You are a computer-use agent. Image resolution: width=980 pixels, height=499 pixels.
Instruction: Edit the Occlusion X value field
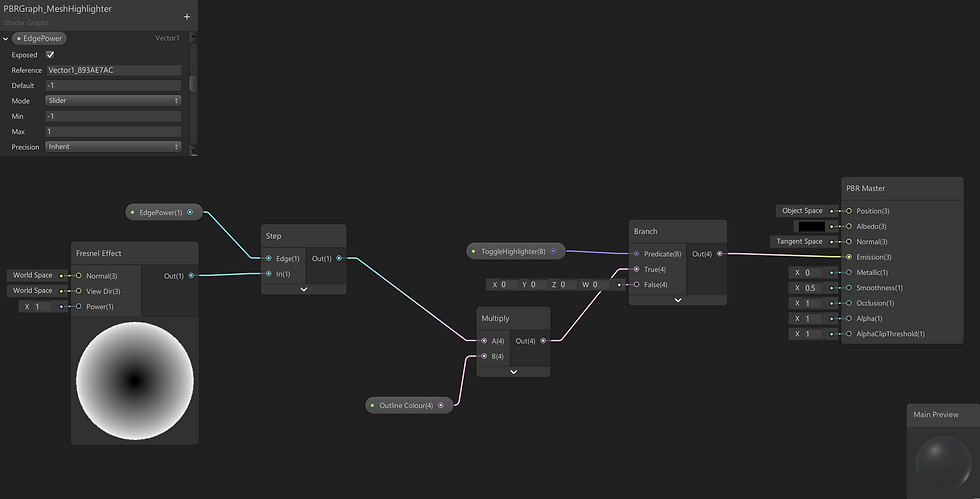[812, 303]
